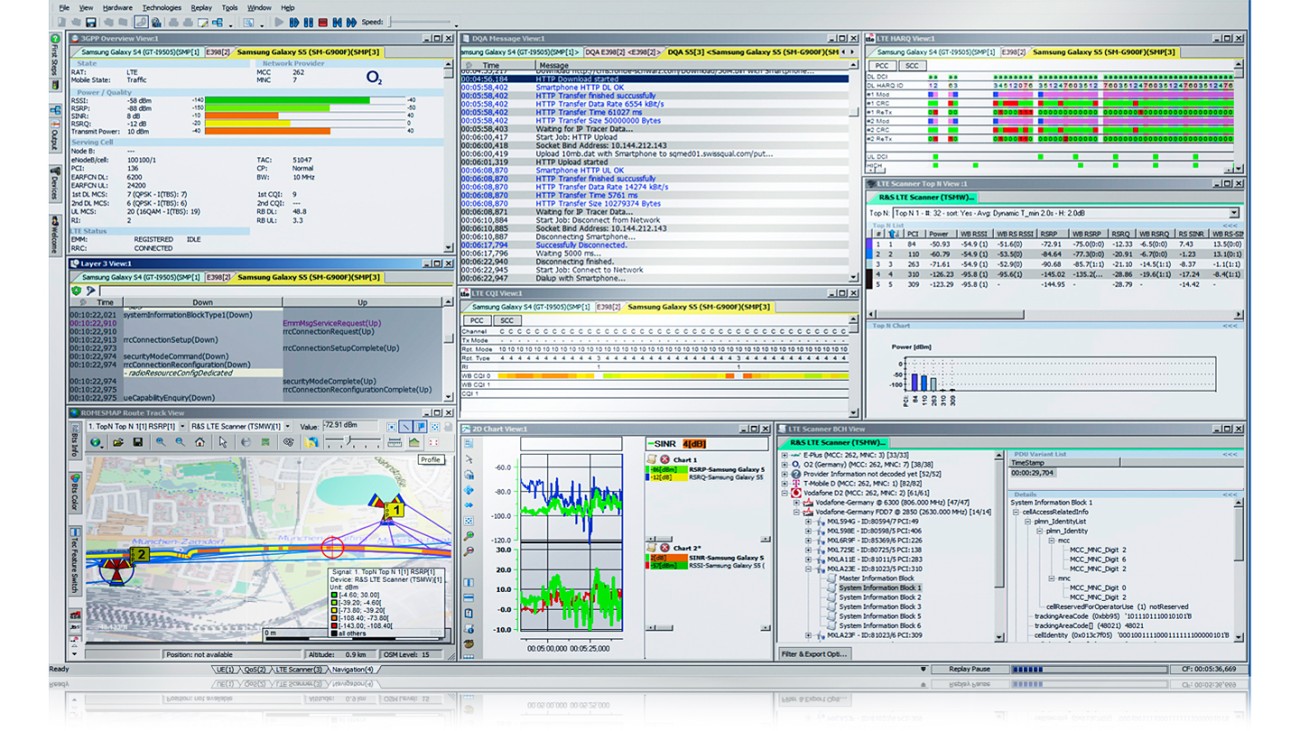
Task: Select the fast-forward replay control icon
Action: tap(351, 22)
